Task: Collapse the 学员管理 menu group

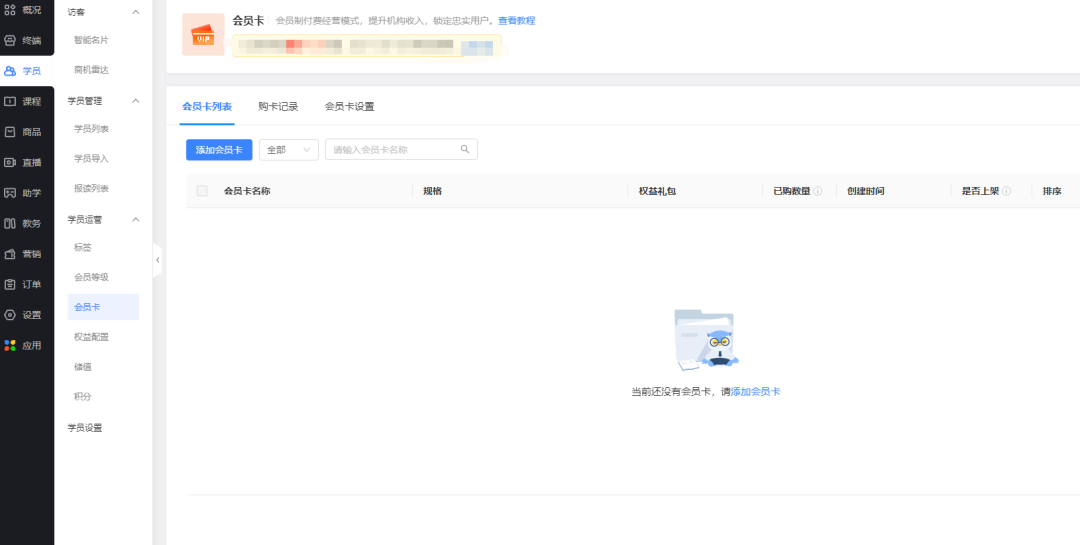Action: [x=136, y=100]
